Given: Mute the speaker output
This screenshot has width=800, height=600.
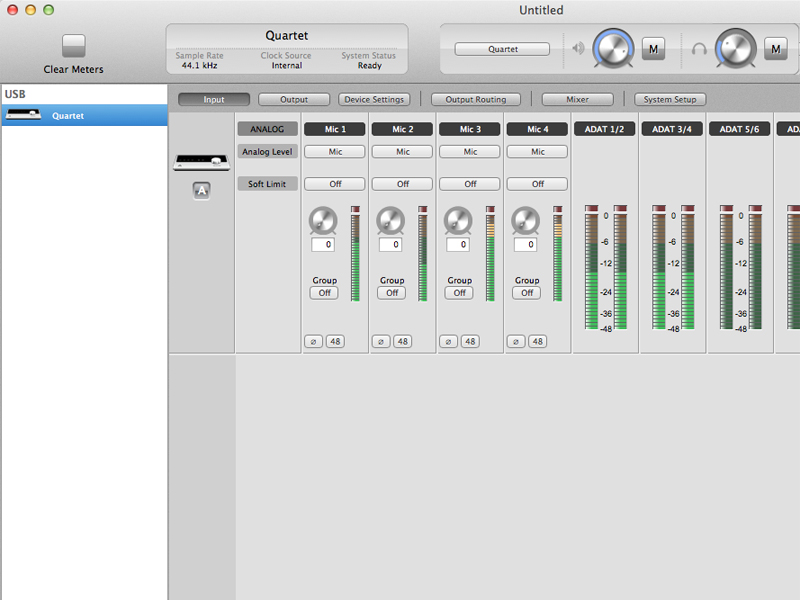Looking at the screenshot, I should pyautogui.click(x=653, y=49).
